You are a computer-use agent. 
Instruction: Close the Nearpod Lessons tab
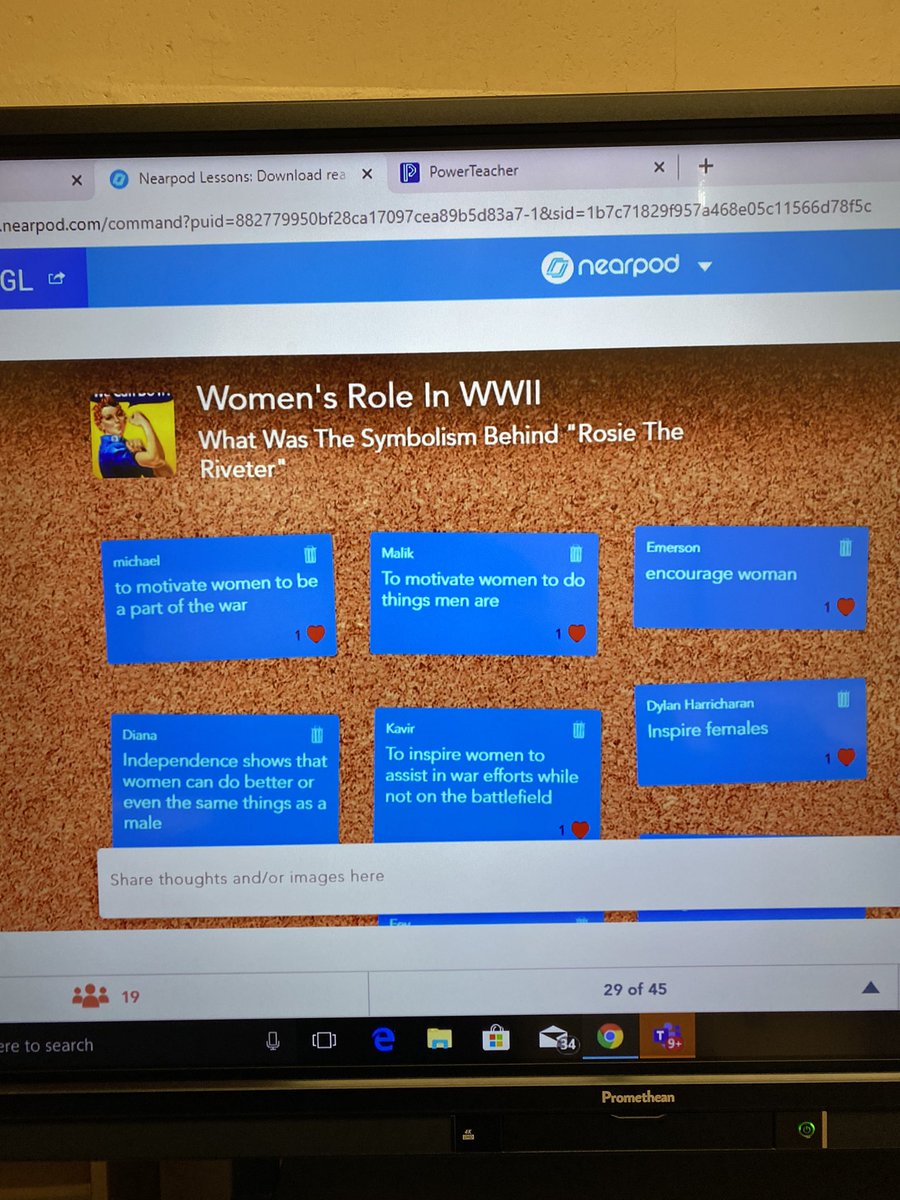click(367, 175)
